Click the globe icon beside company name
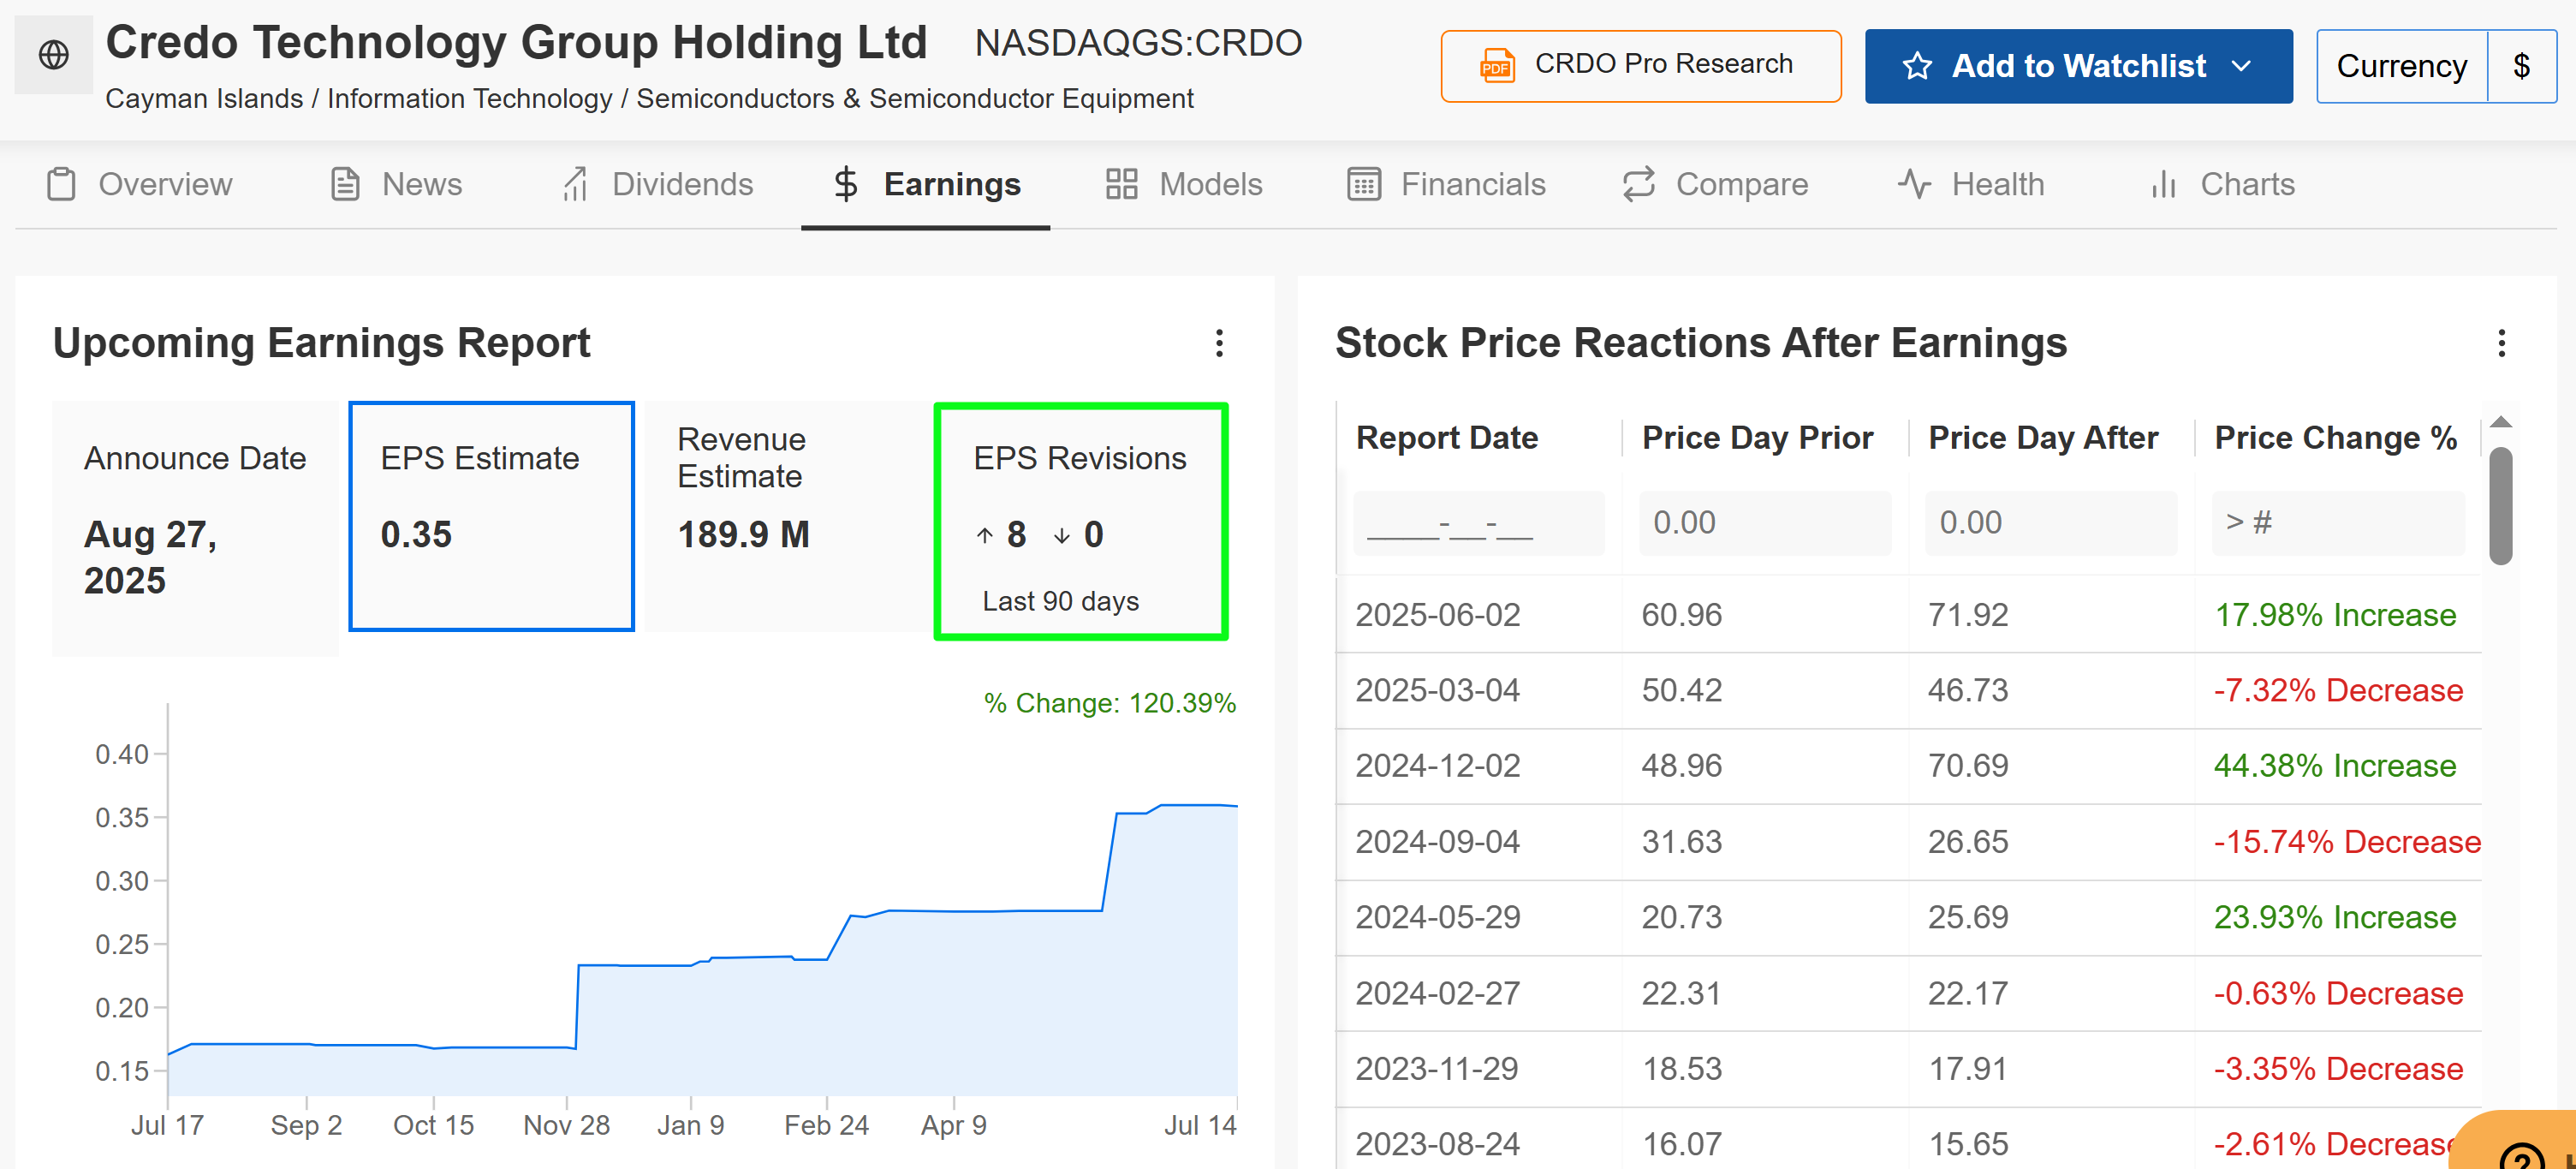Screen dimensions: 2576x1169 pos(54,55)
